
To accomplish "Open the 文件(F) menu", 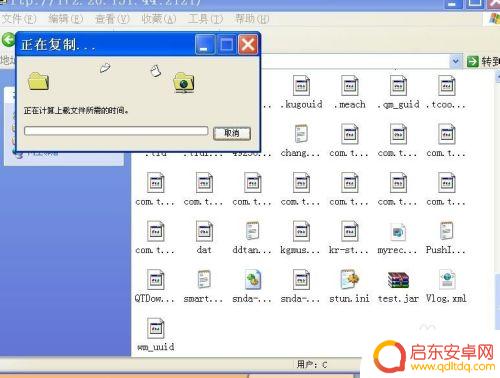I will click(x=19, y=19).
